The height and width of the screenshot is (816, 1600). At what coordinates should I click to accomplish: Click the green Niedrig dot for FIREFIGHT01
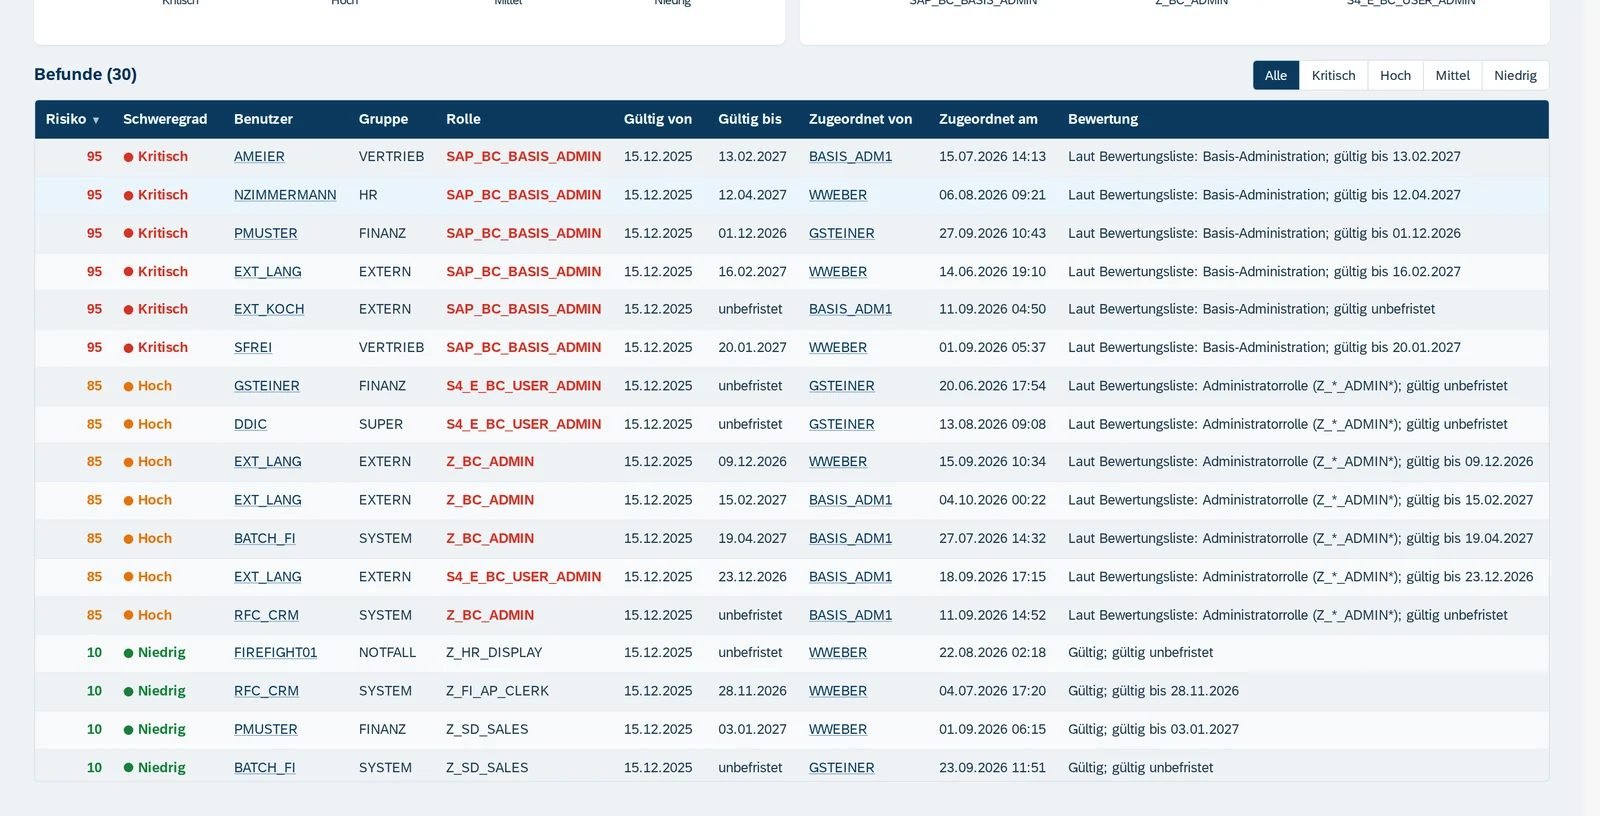(128, 653)
